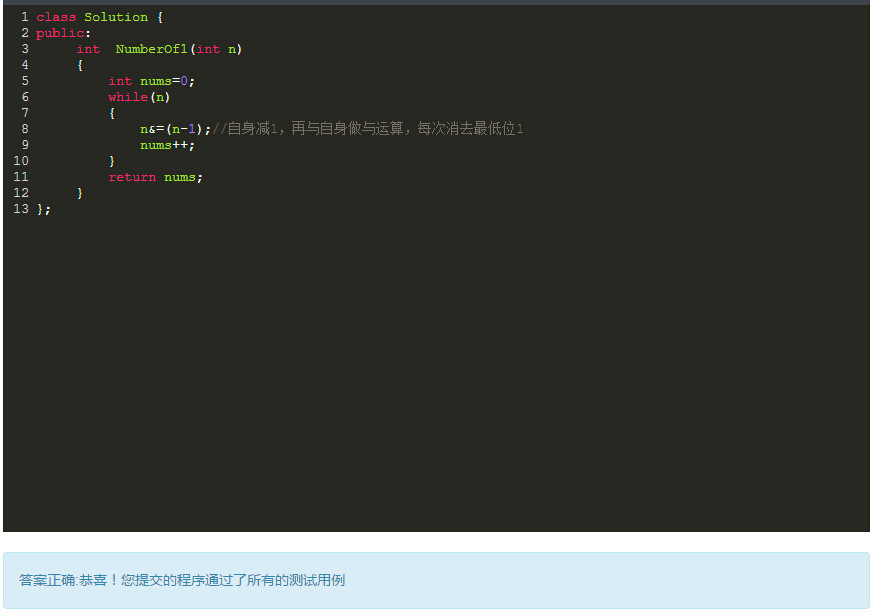
Task: Click the Chinese comment on line 8
Action: (x=368, y=129)
